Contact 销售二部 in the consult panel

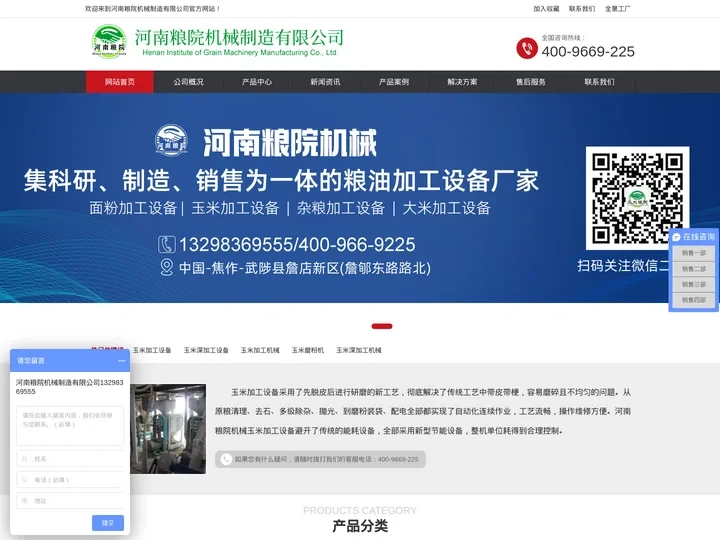(693, 269)
